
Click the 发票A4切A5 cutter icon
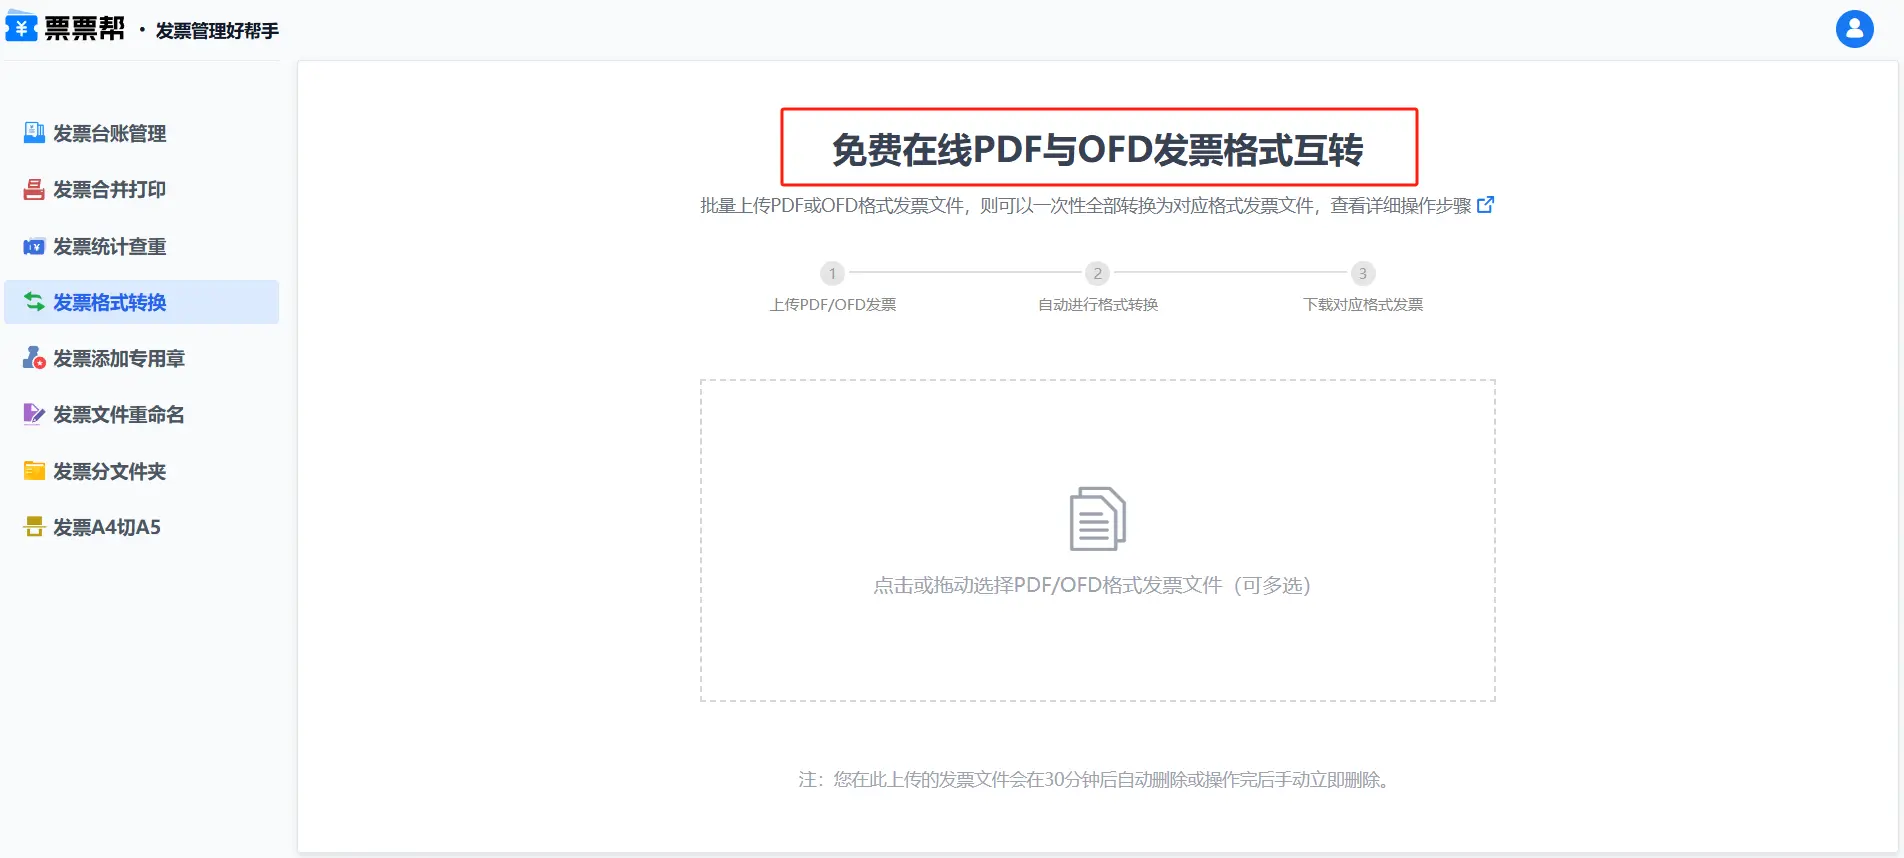click(34, 527)
